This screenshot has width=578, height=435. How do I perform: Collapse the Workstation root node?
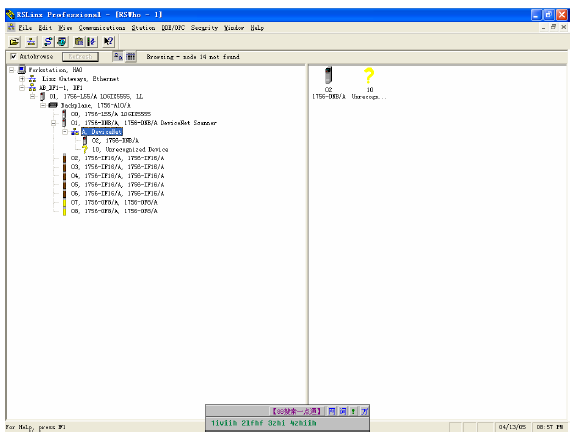tap(12, 70)
